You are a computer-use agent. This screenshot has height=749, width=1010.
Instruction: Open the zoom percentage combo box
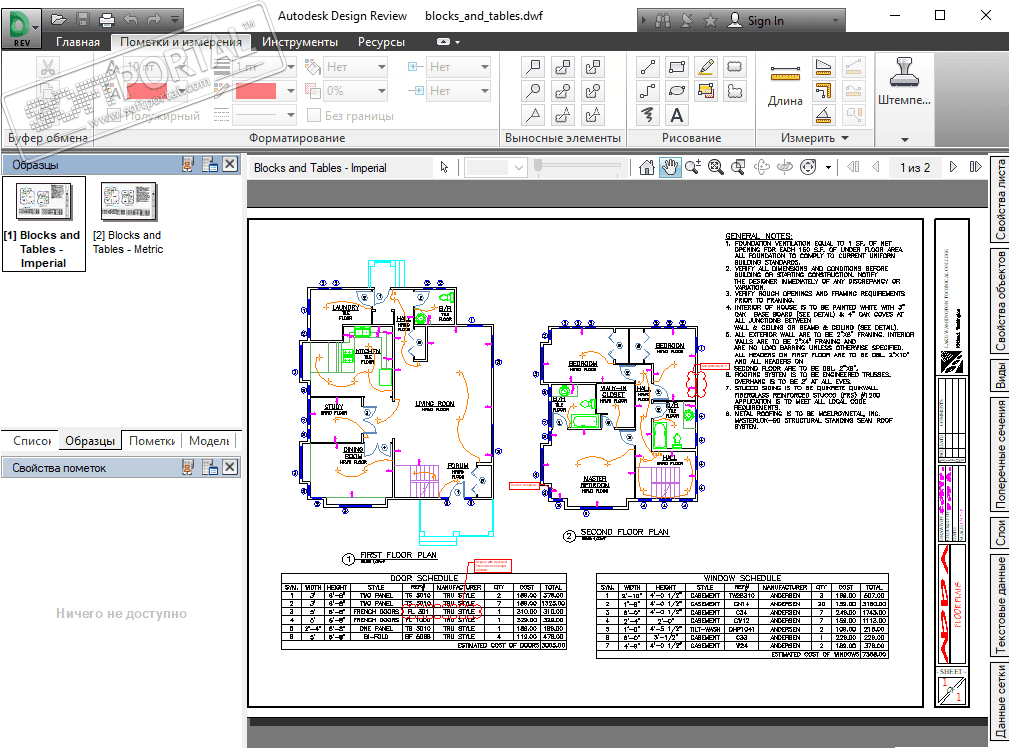click(x=496, y=167)
